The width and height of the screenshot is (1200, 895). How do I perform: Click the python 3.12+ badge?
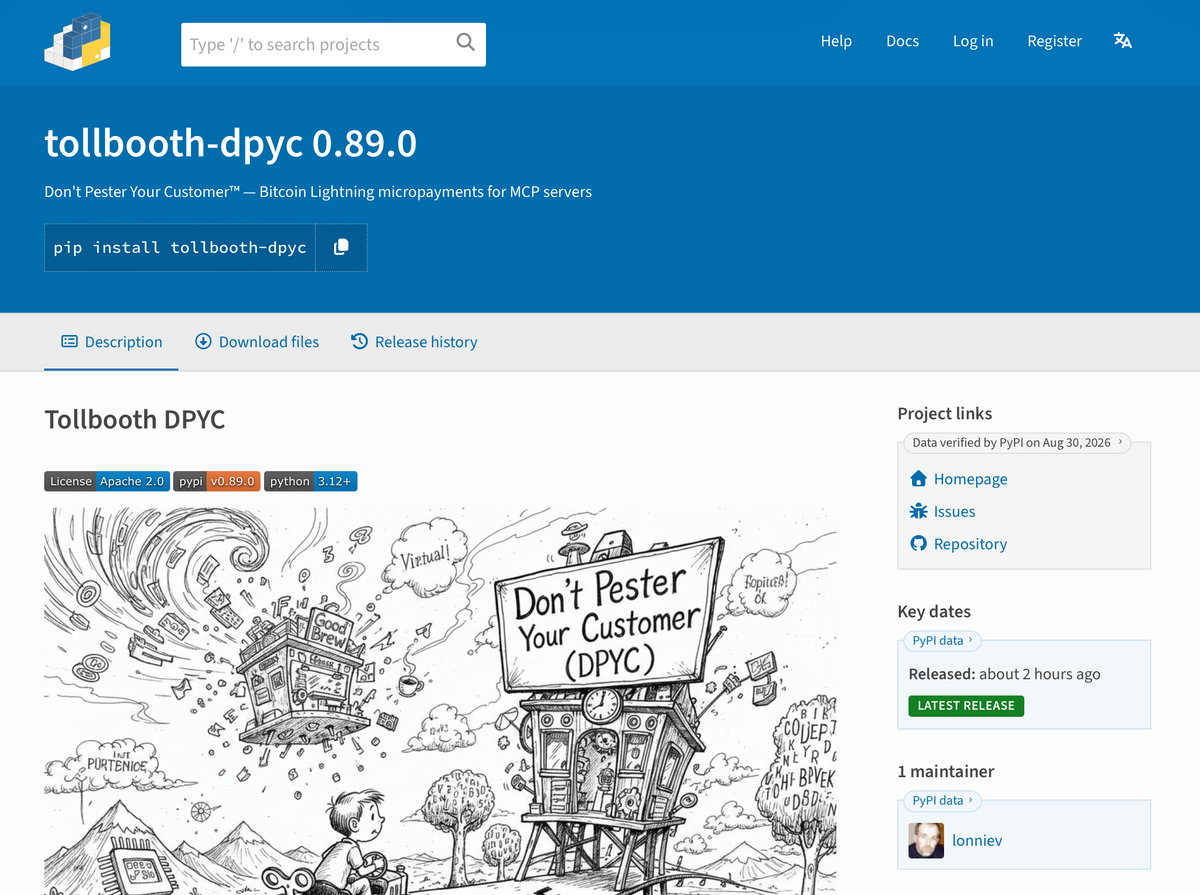[x=311, y=481]
